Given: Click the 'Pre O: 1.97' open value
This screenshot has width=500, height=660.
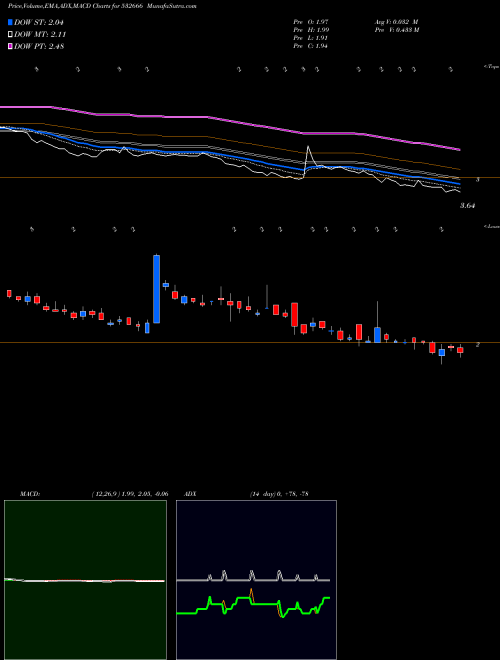Looking at the screenshot, I should click(311, 21).
